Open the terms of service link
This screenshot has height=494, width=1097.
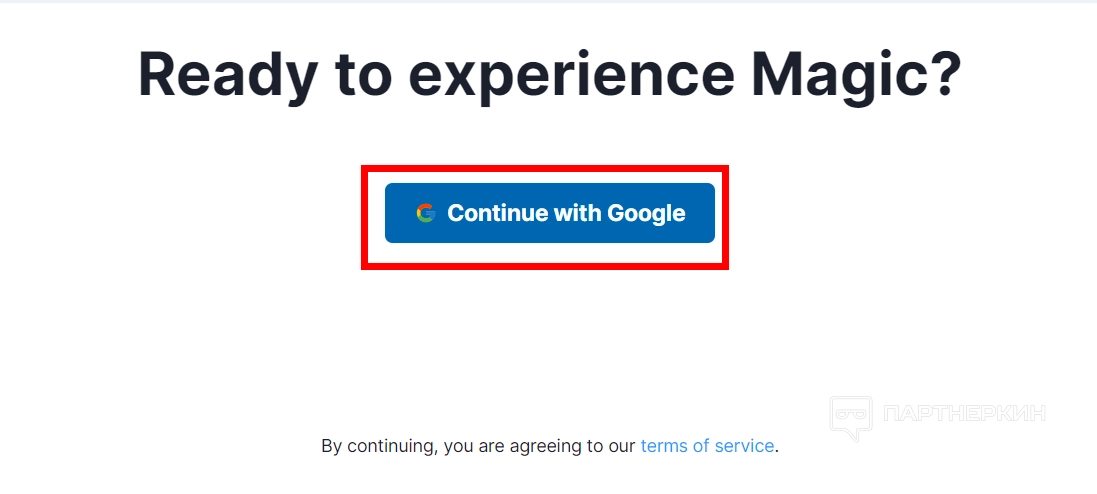(707, 446)
